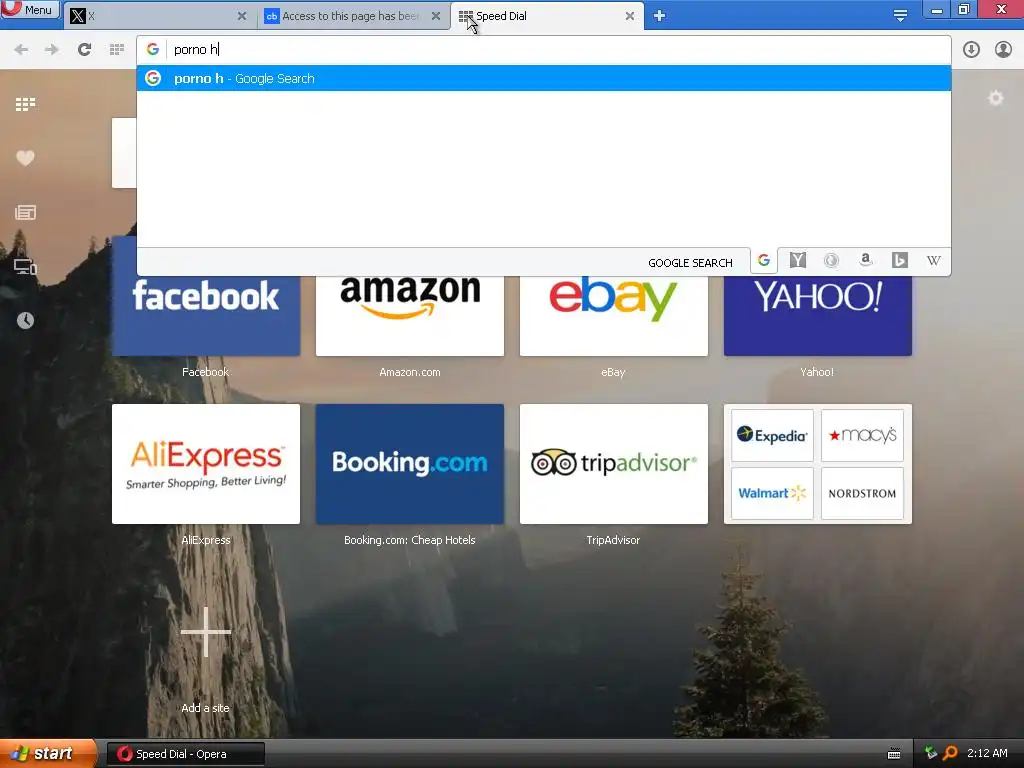
Task: Choose Wikipedia search engine icon
Action: 933,261
